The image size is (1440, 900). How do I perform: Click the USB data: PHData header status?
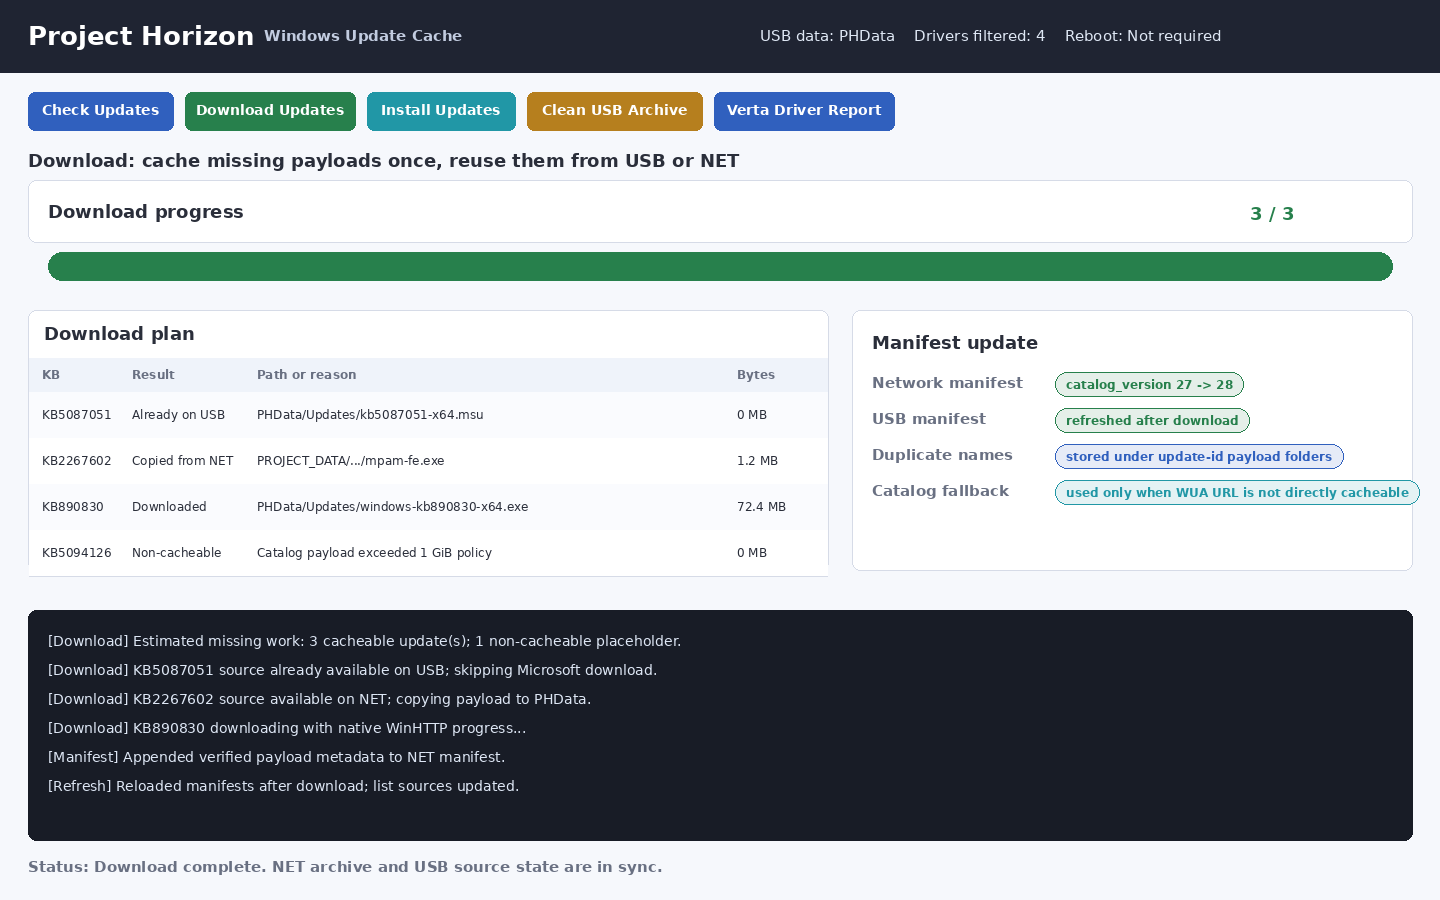tap(827, 36)
